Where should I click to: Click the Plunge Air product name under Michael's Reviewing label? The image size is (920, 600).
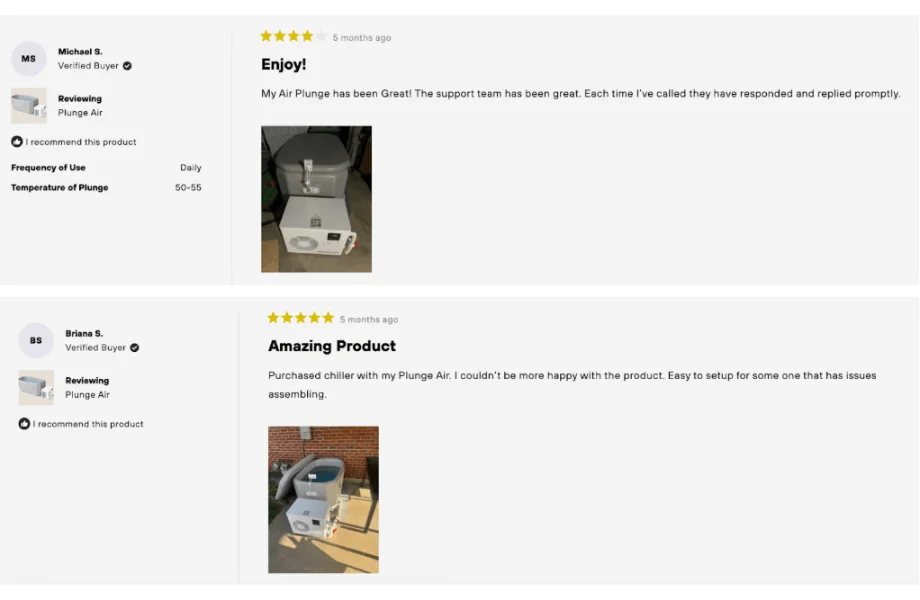tap(82, 112)
